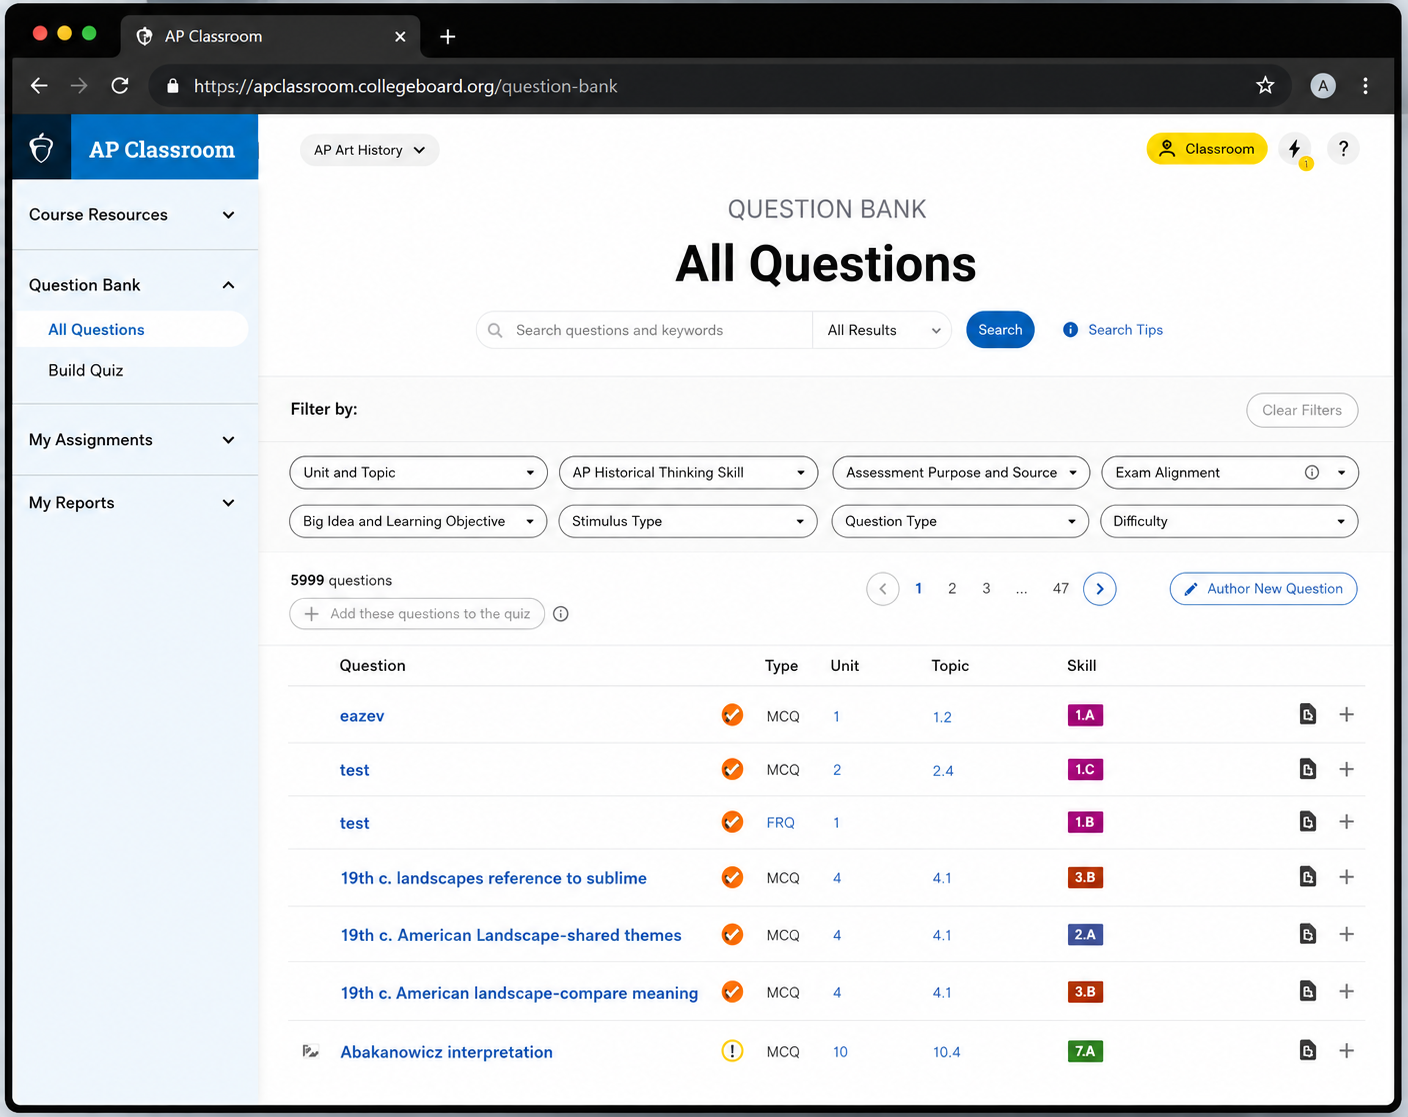Add 19th c. American landscape-compare meaning

click(x=1346, y=991)
